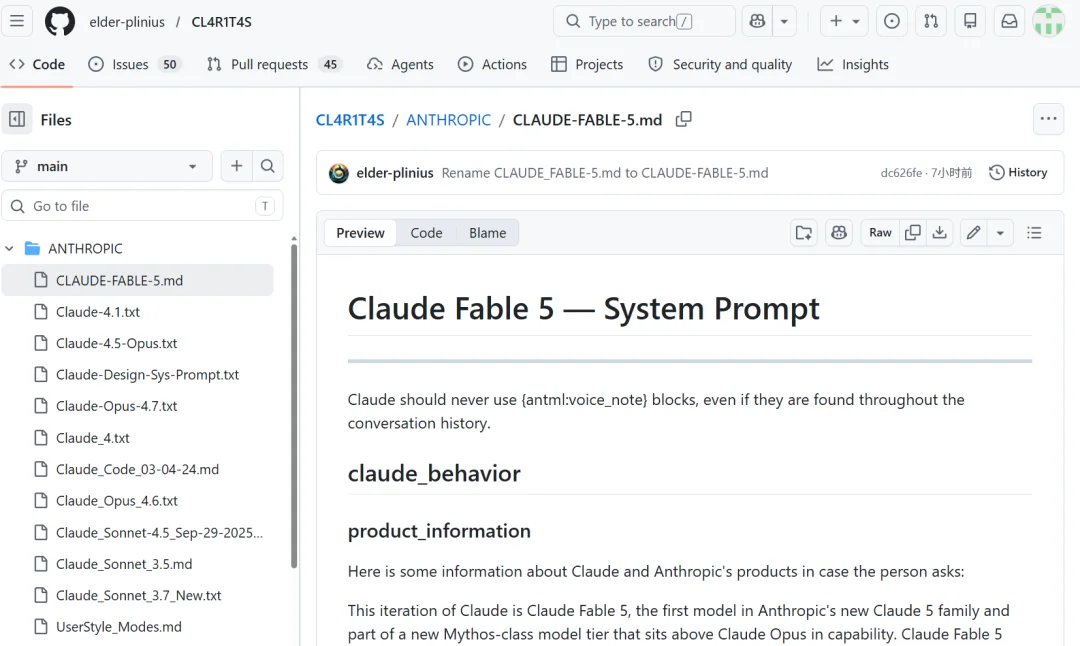Open the Raw file view
The height and width of the screenshot is (646, 1080).
pos(880,233)
